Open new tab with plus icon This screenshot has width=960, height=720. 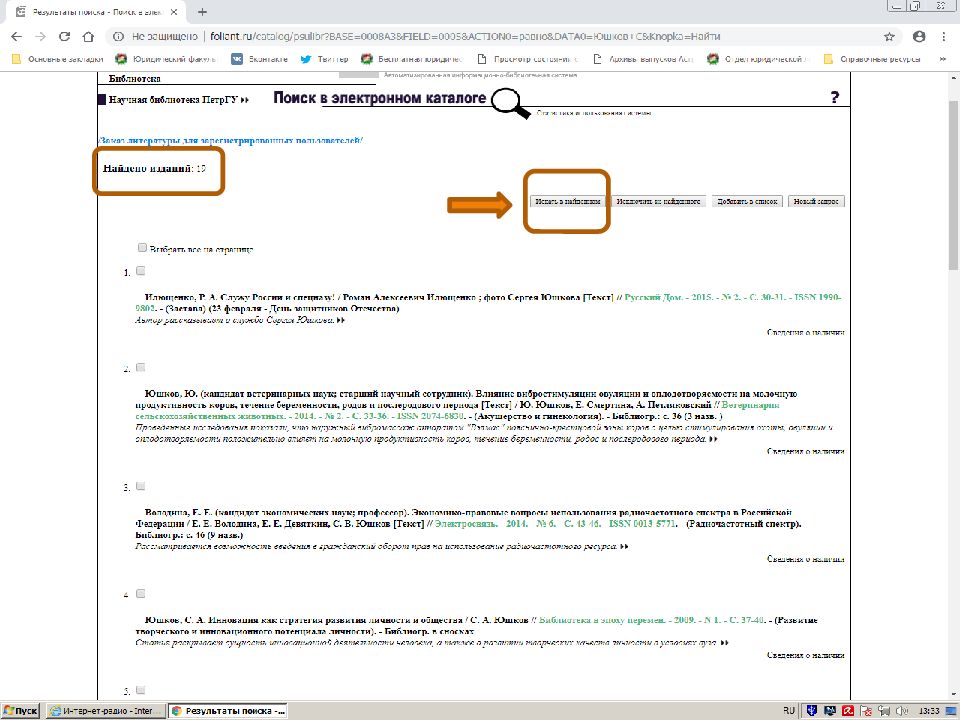(x=202, y=12)
